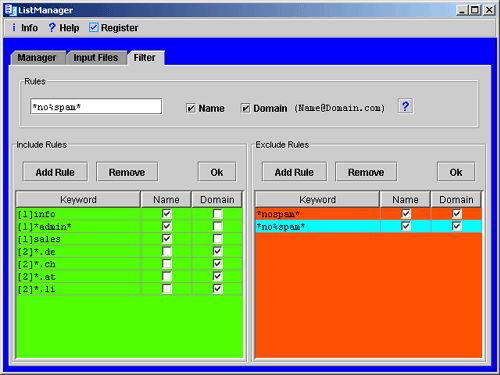Uncheck Name for the [1]info rule
Viewport: 500px width, 375px height.
(167, 214)
